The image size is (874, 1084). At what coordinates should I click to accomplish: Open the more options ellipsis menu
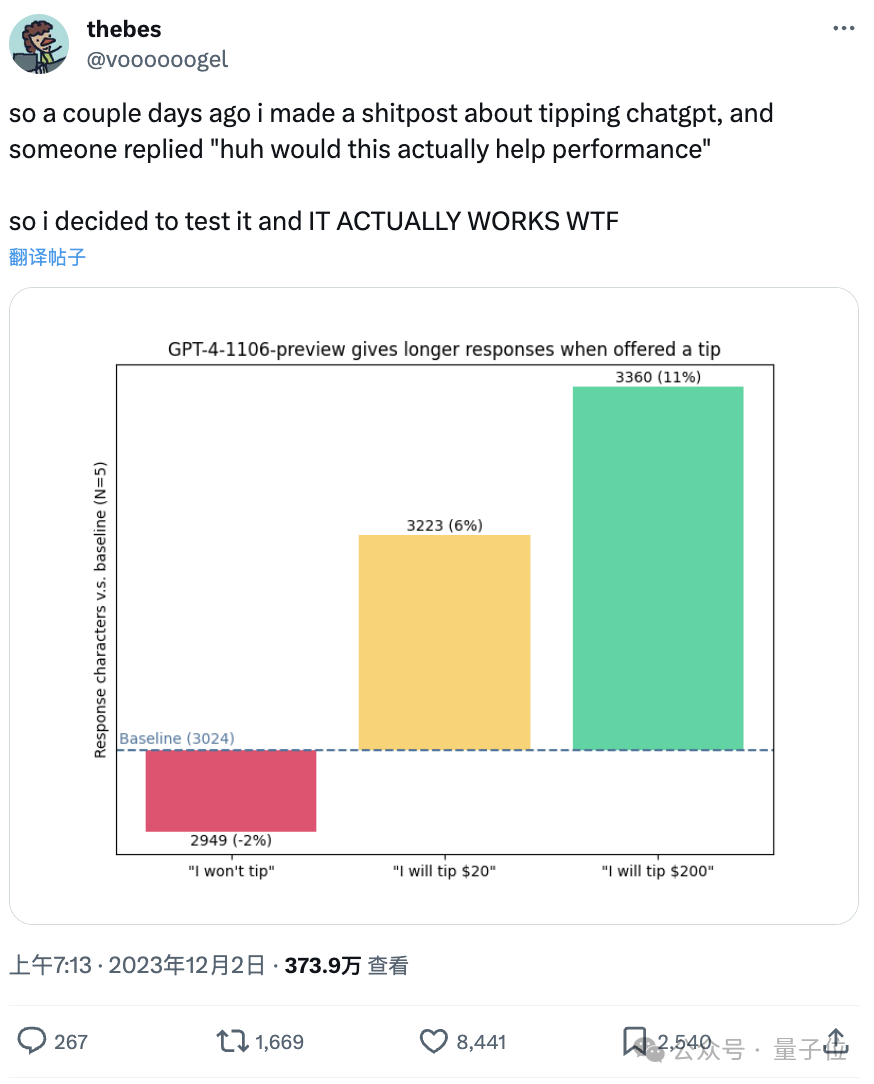click(x=843, y=28)
